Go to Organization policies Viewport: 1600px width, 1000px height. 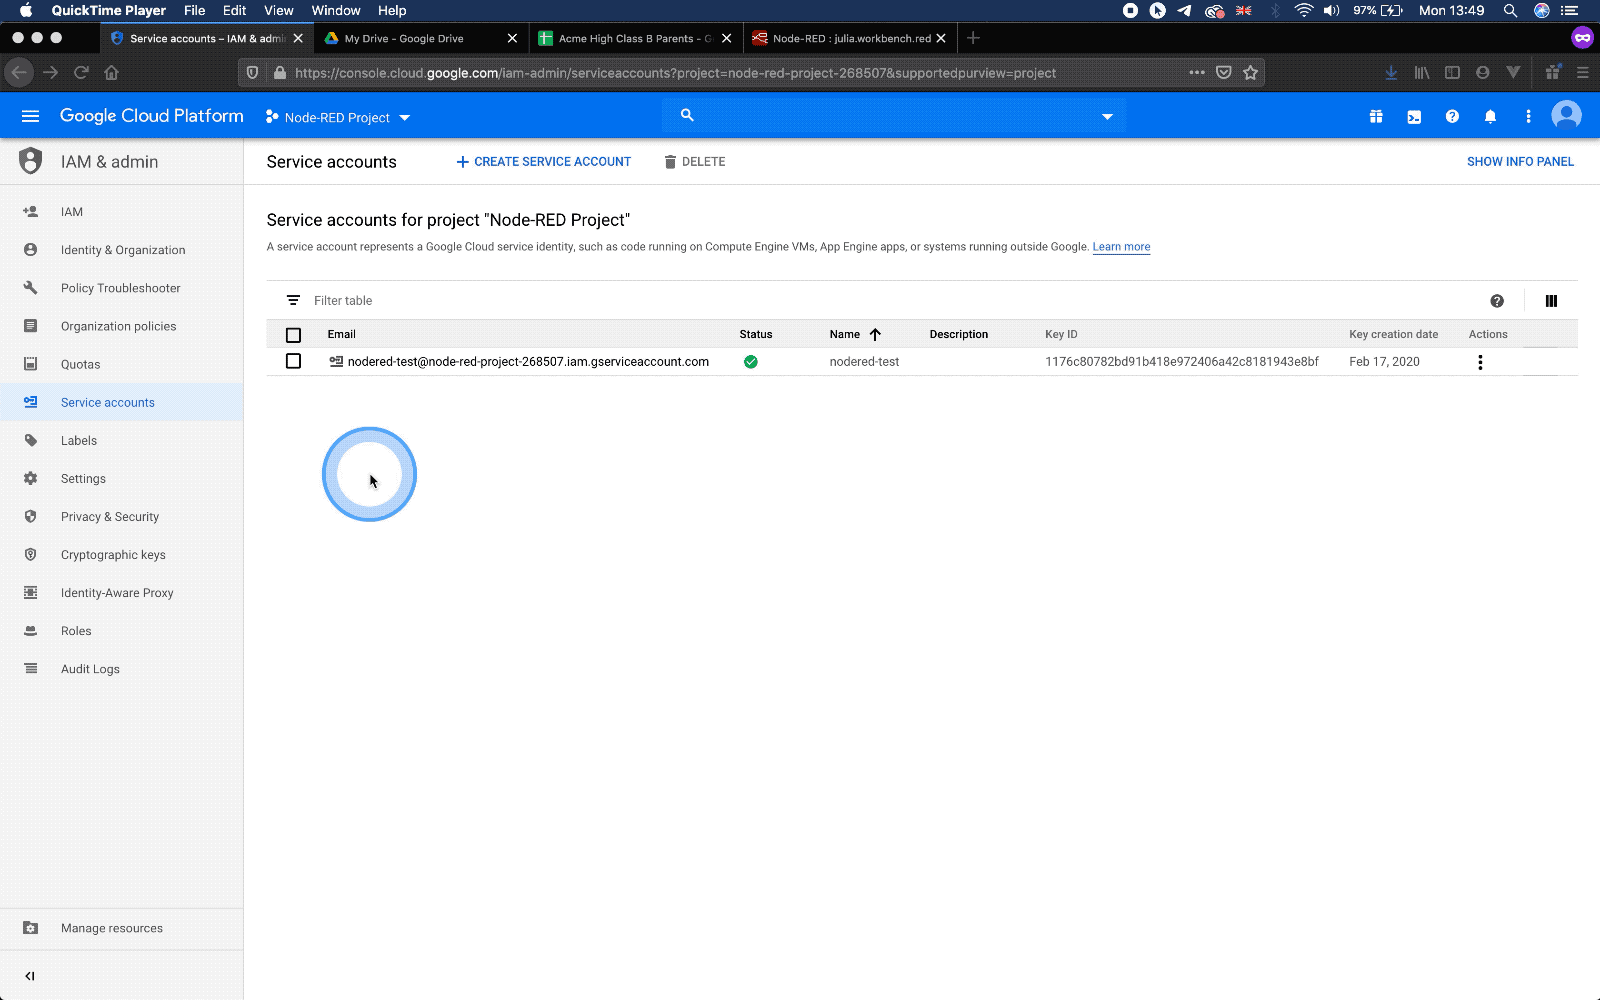point(118,326)
